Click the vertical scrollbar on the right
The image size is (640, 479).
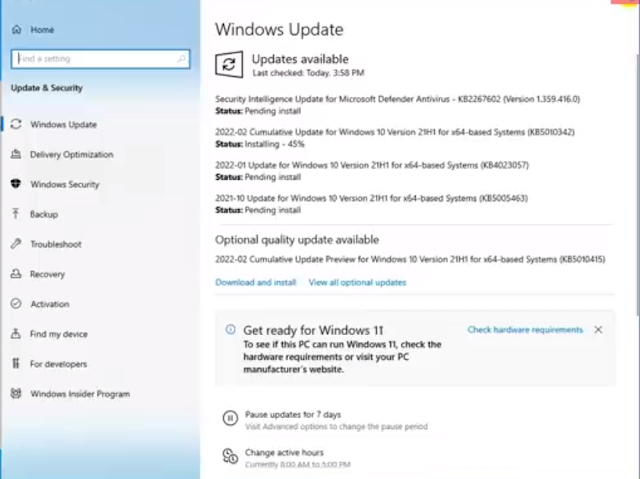[x=638, y=184]
